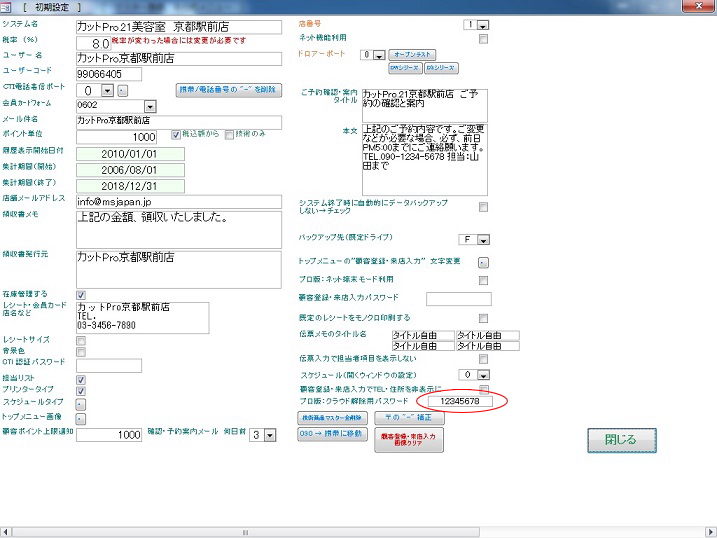Check the TEL・住所を非表示に checkbox
Viewport: 717px width, 538px height.
483,389
